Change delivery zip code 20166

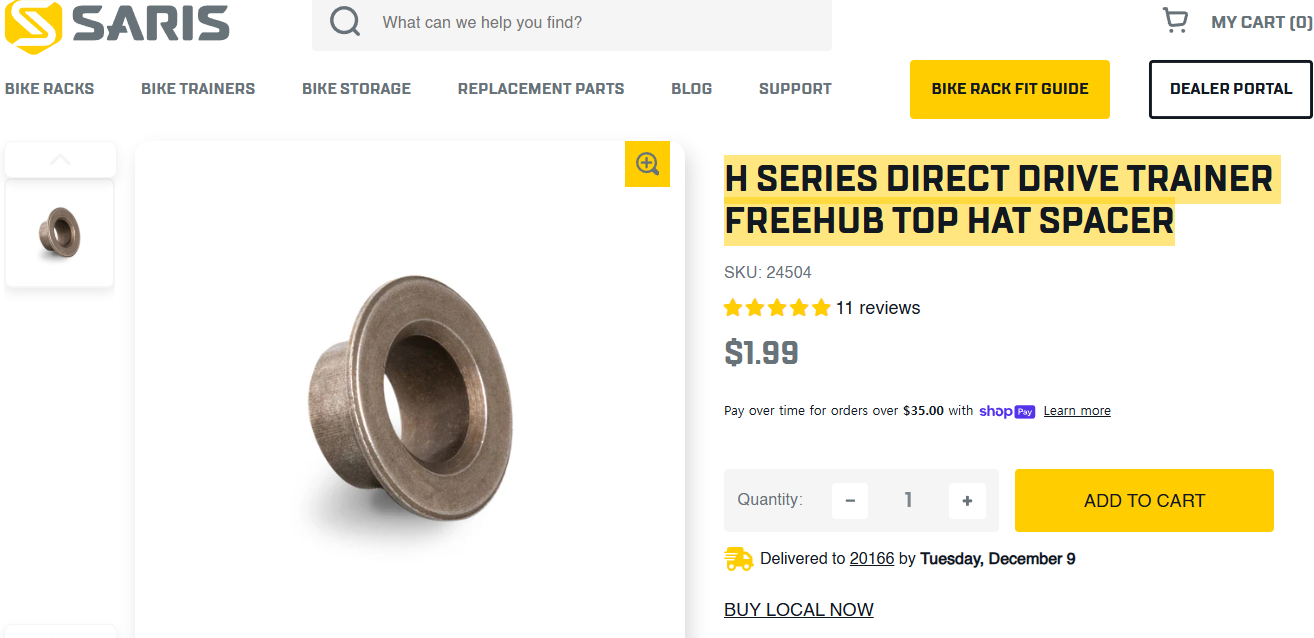click(x=872, y=559)
